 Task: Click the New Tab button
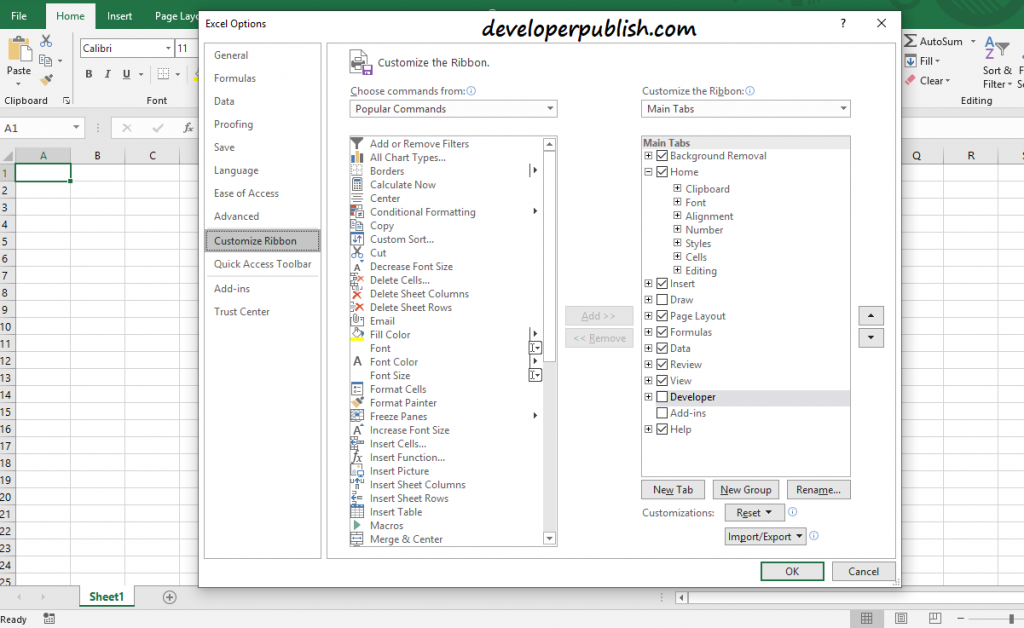pos(672,489)
